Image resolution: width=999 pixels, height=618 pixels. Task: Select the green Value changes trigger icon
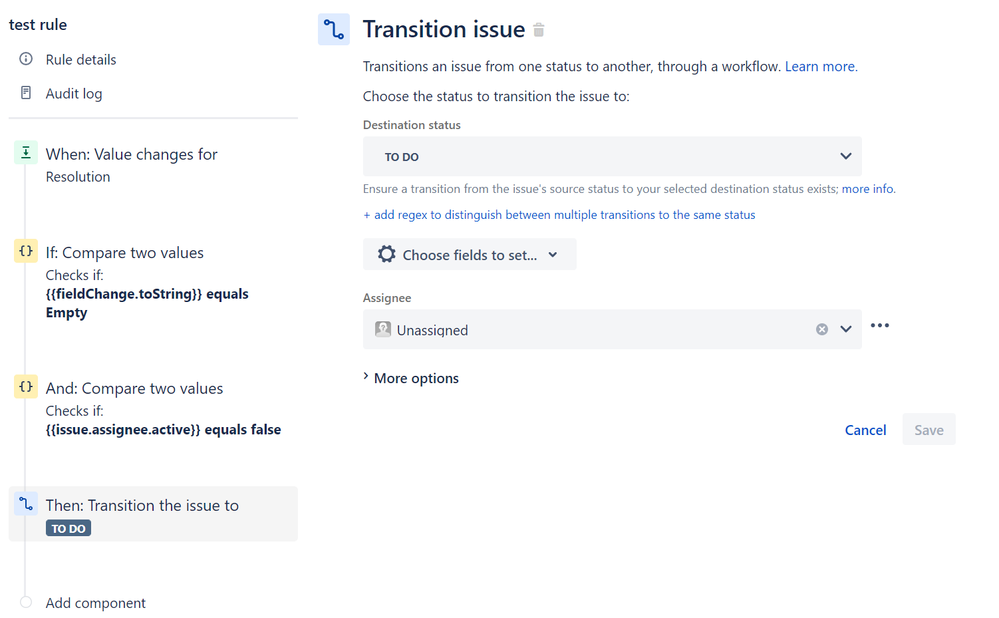[x=25, y=153]
